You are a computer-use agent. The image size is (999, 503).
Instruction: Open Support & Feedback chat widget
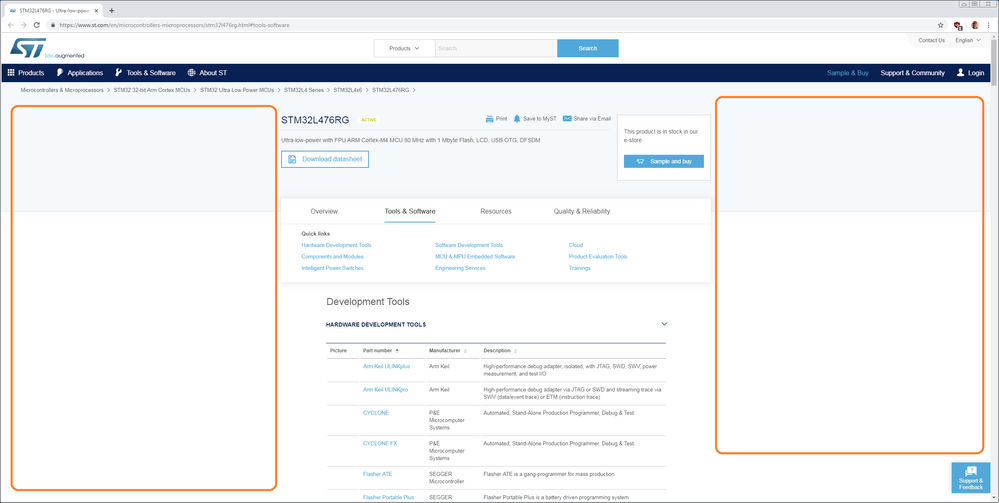970,477
